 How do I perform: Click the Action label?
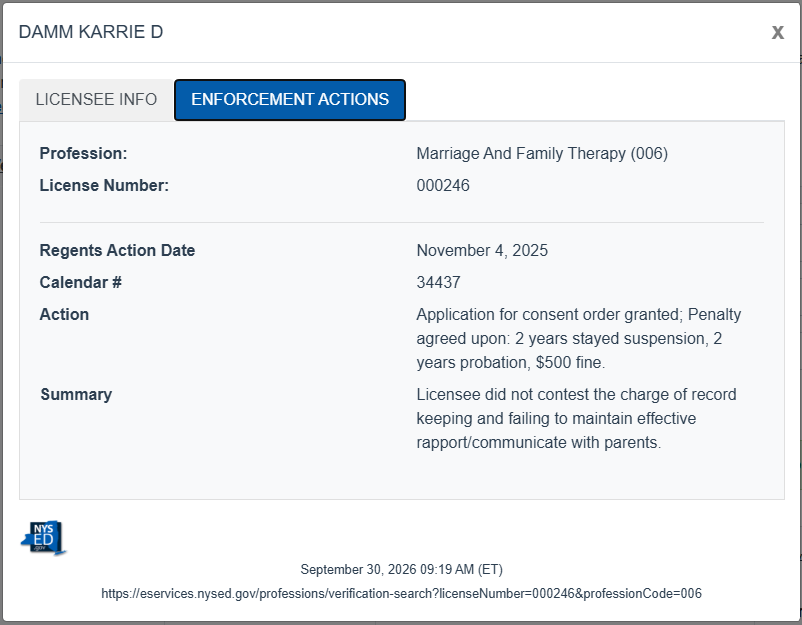pyautogui.click(x=64, y=314)
